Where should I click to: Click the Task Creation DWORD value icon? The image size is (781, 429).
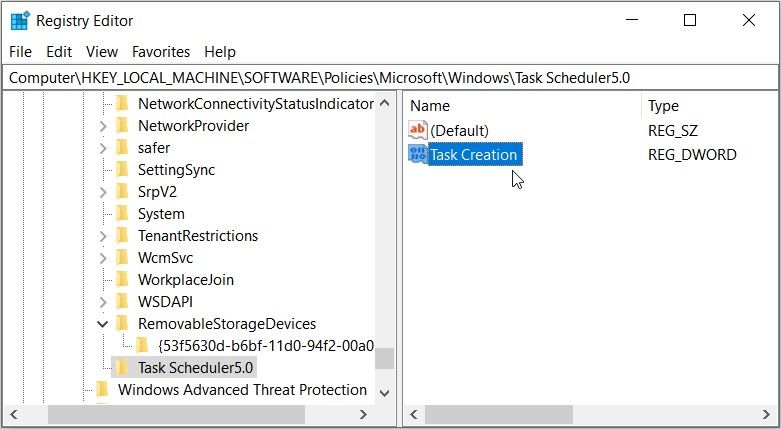point(418,155)
